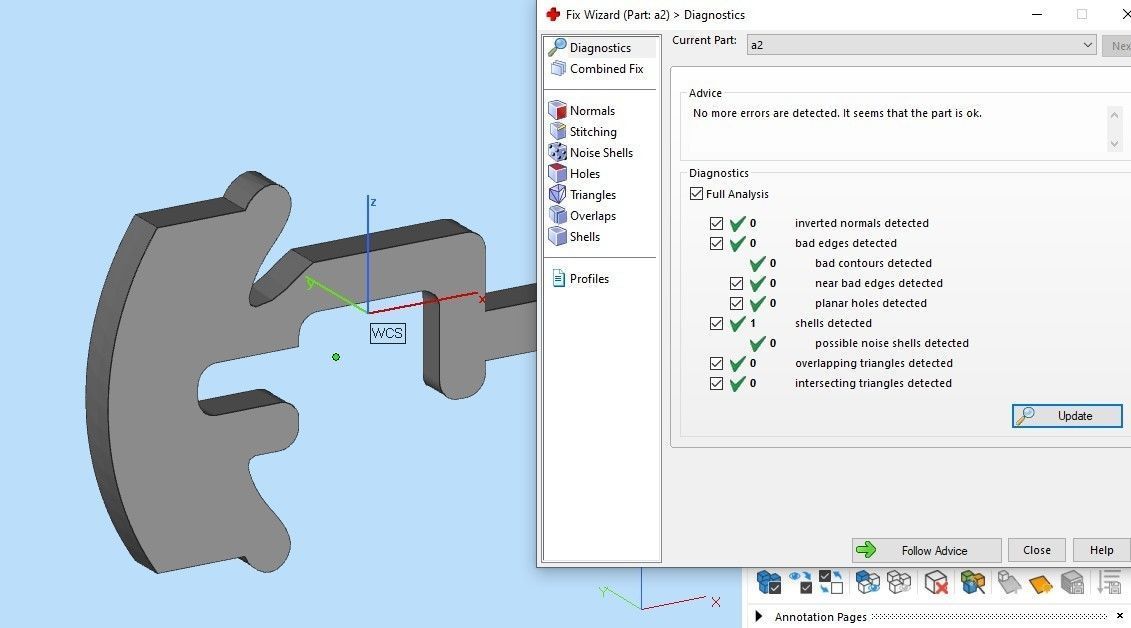Click the orange platform plate icon
1131x628 pixels.
pos(1041,583)
